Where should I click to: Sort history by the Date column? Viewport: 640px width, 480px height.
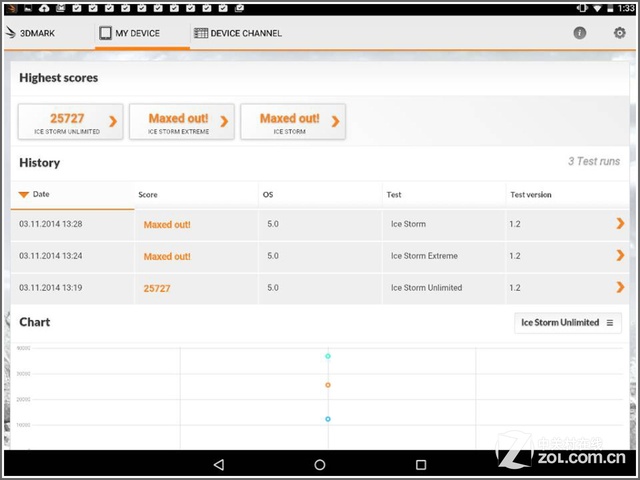(x=73, y=195)
